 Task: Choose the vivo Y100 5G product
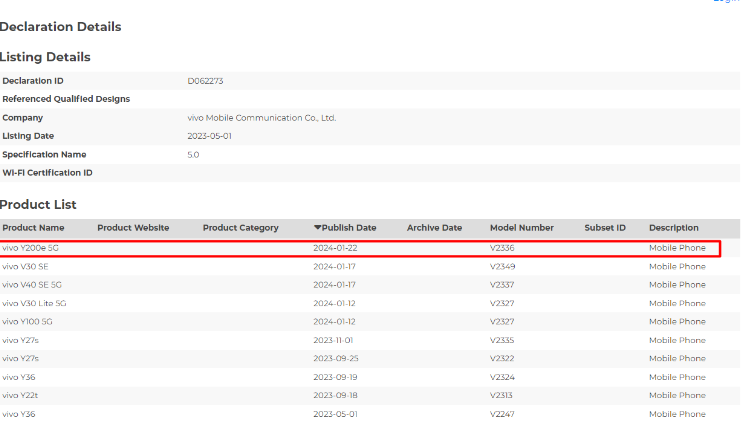click(29, 322)
